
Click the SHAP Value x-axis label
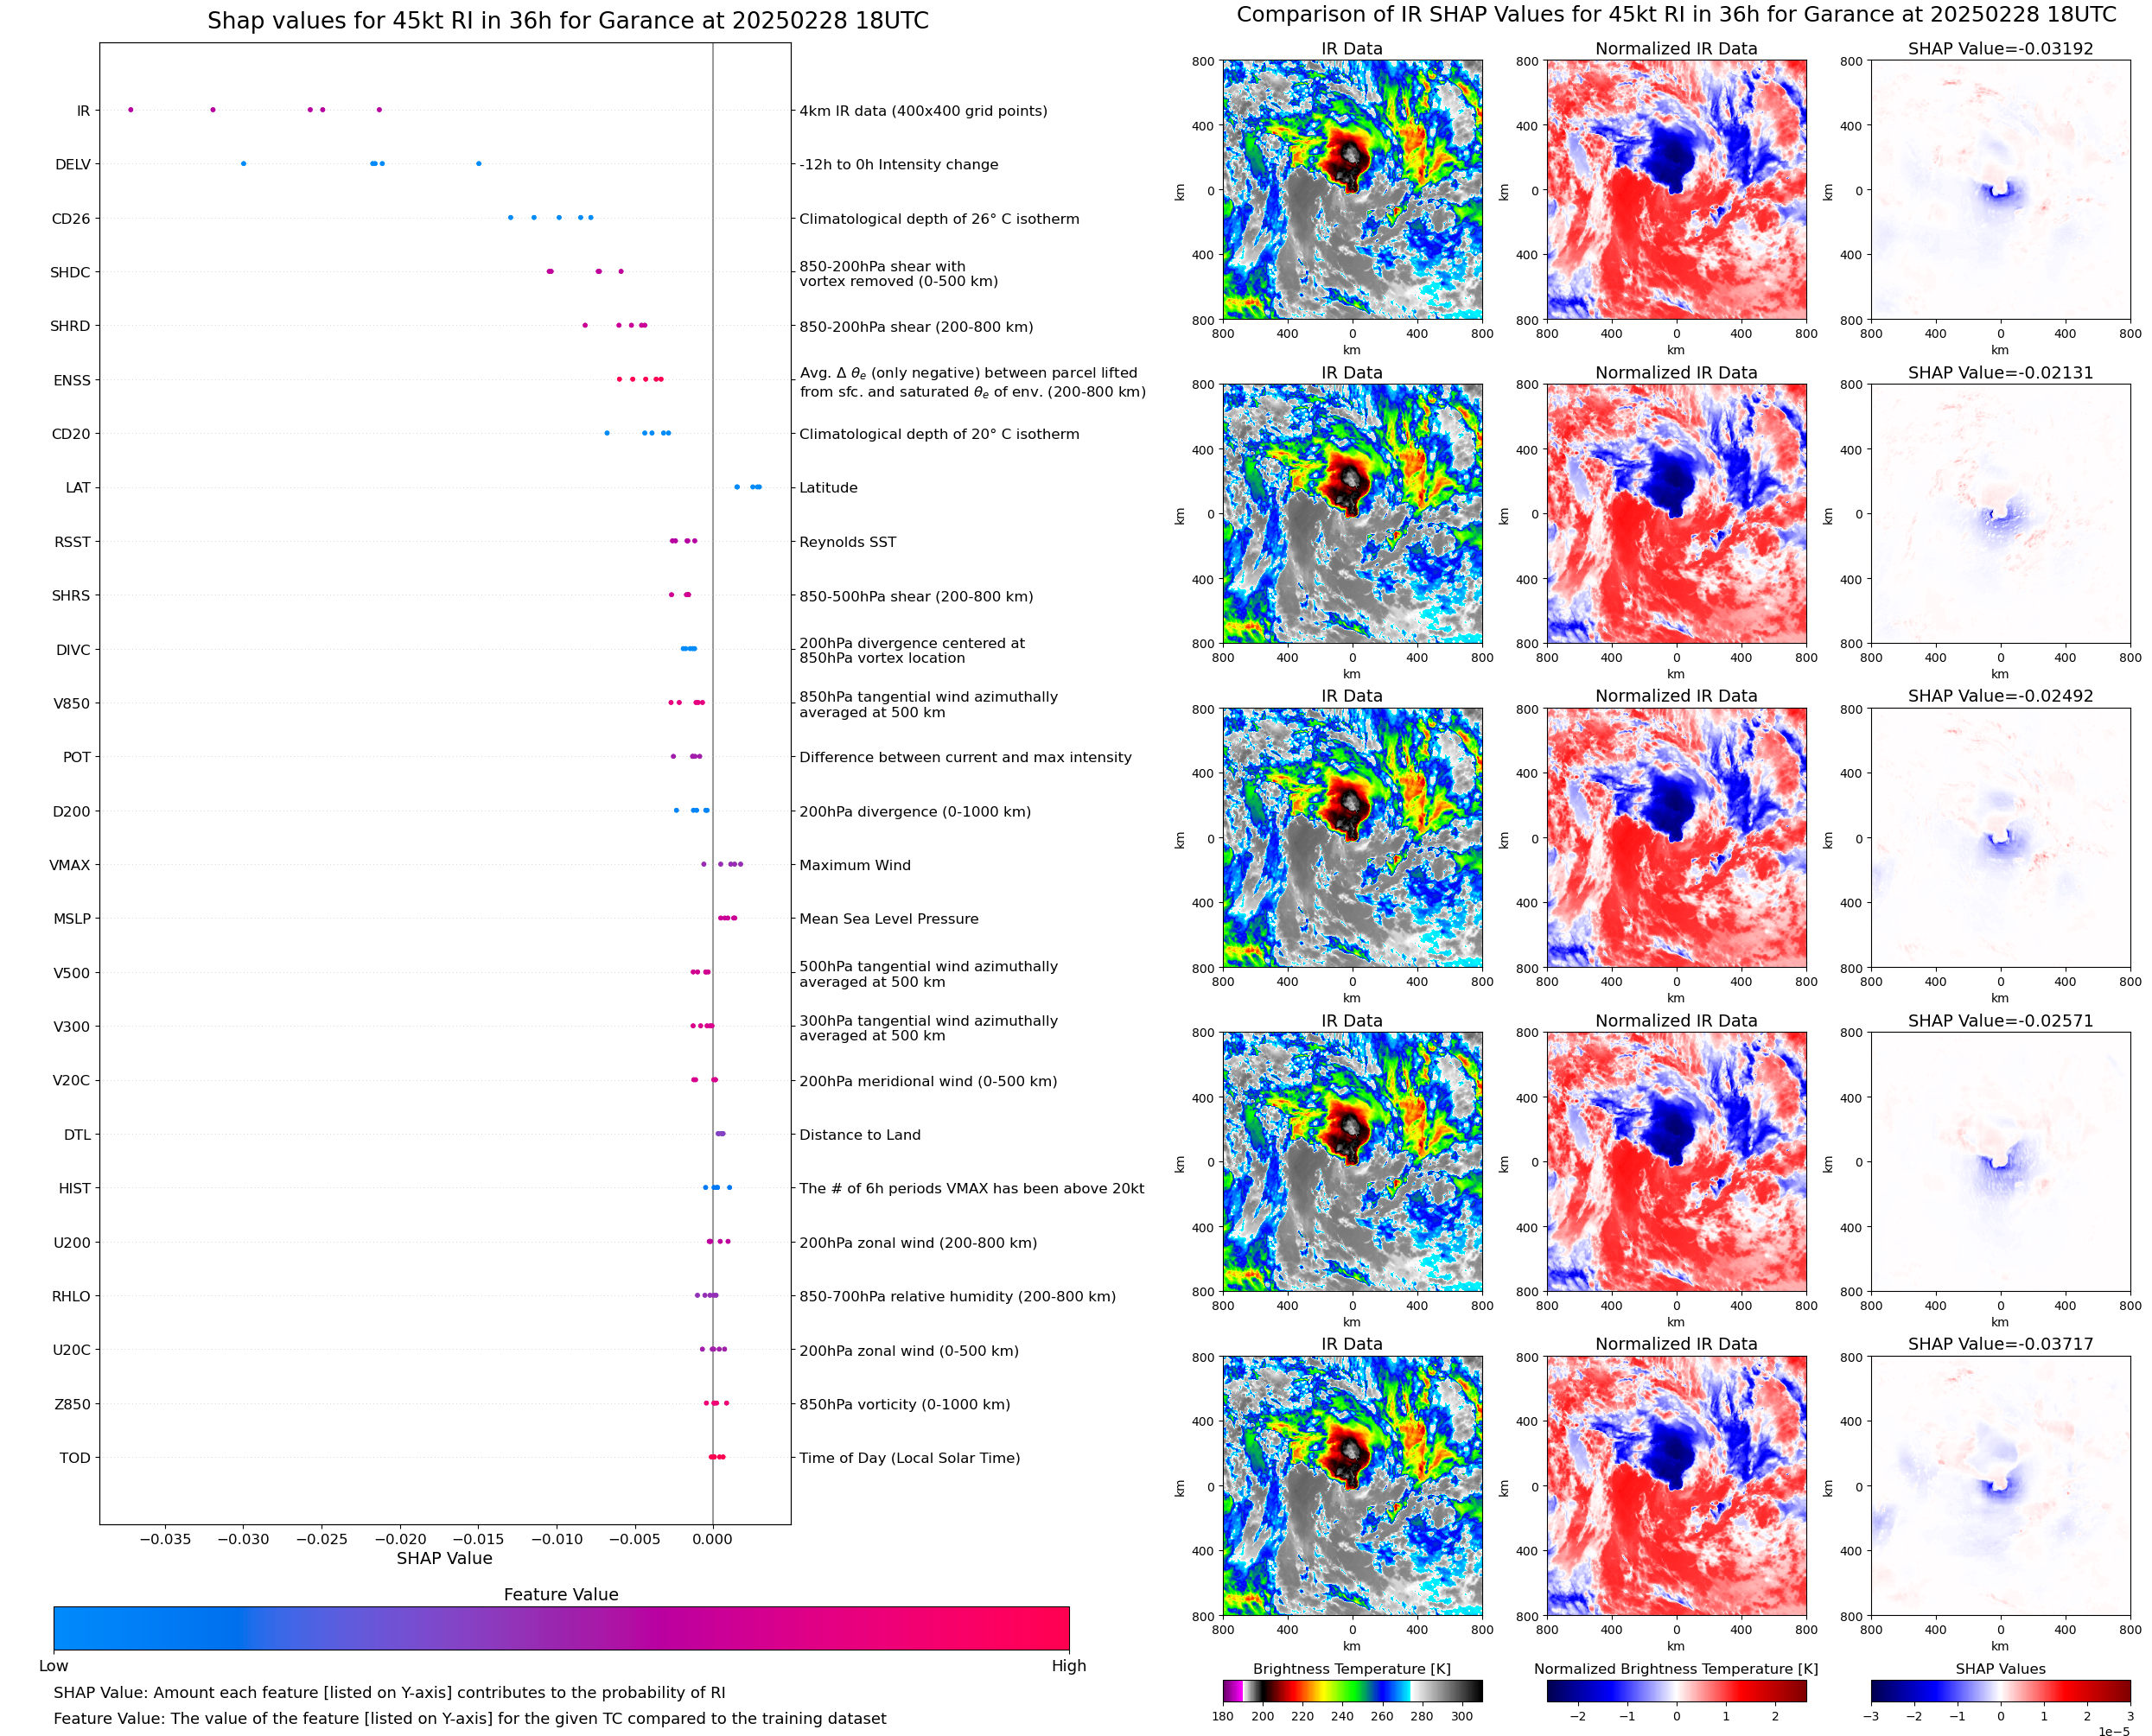pos(444,1558)
